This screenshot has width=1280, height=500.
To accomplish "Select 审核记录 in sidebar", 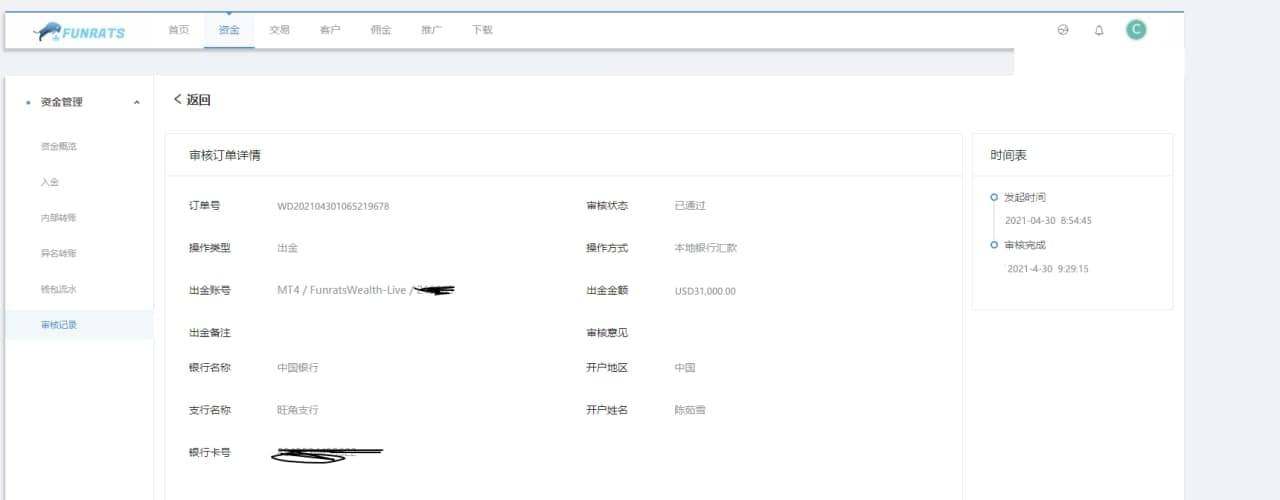I will pos(79,324).
